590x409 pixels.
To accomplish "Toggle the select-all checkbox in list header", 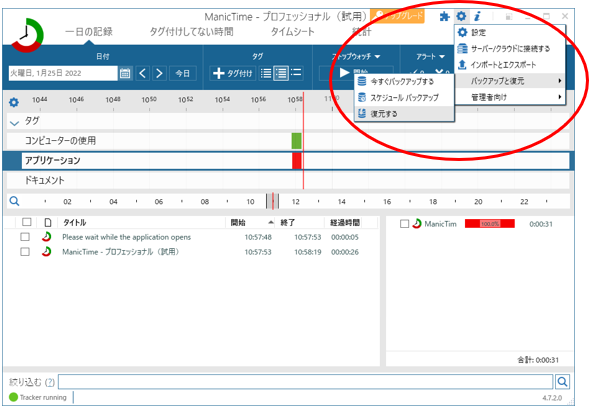I will [x=27, y=222].
